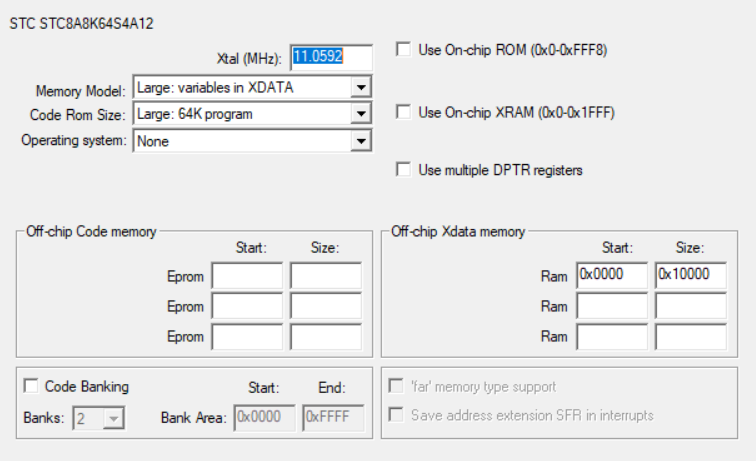Click the third Eprom Size field

tap(326, 337)
